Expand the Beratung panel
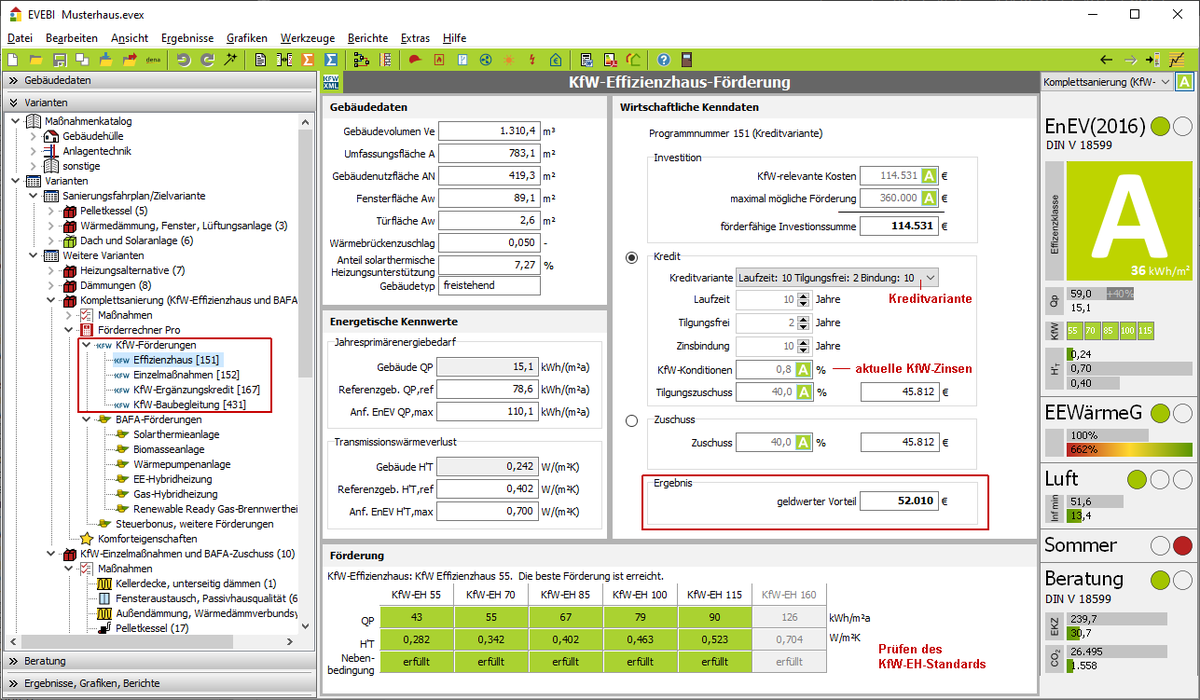 [x=158, y=661]
